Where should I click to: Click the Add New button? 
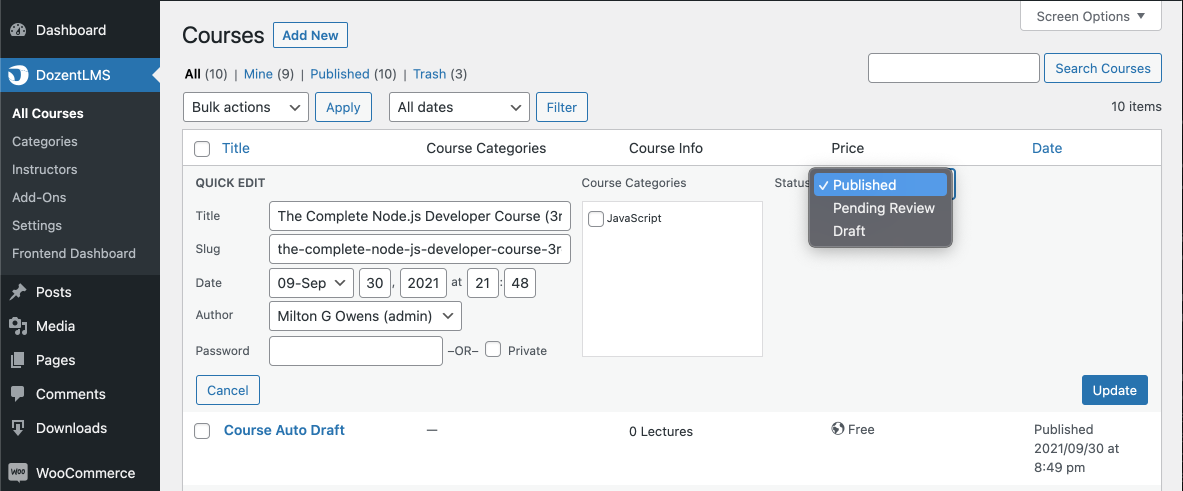[x=310, y=35]
